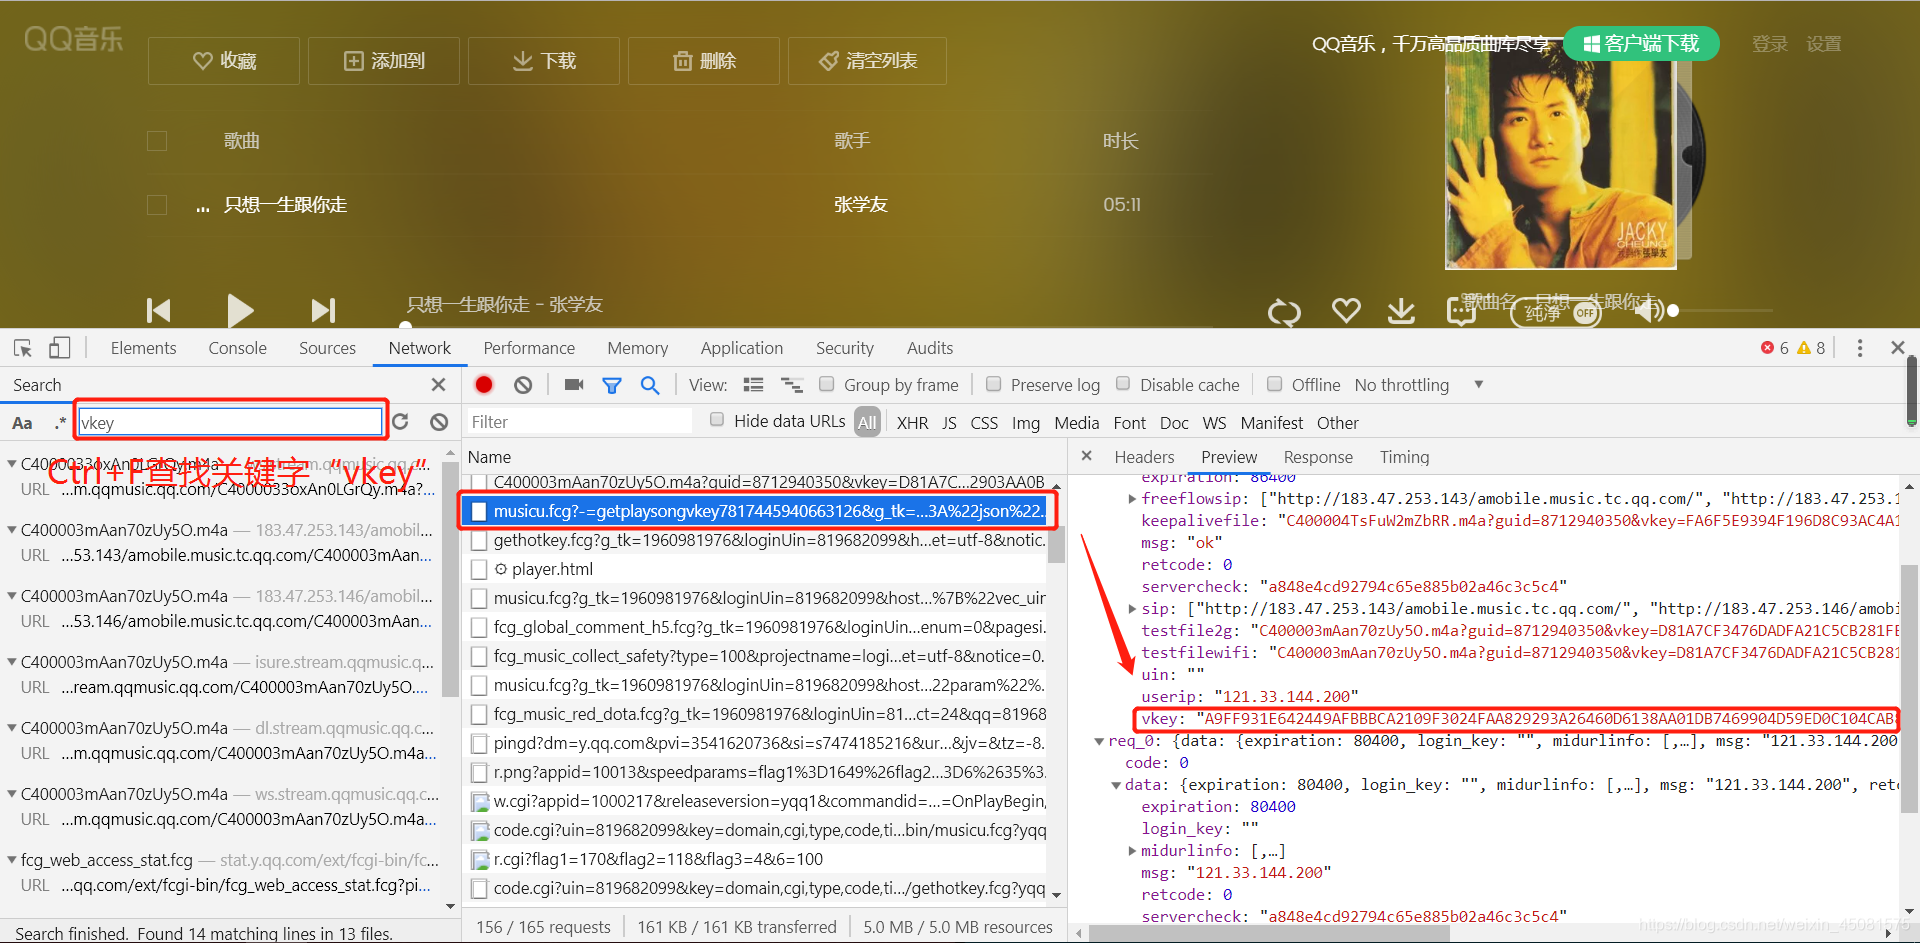Click the 清空列表 button
The width and height of the screenshot is (1920, 943).
click(867, 61)
